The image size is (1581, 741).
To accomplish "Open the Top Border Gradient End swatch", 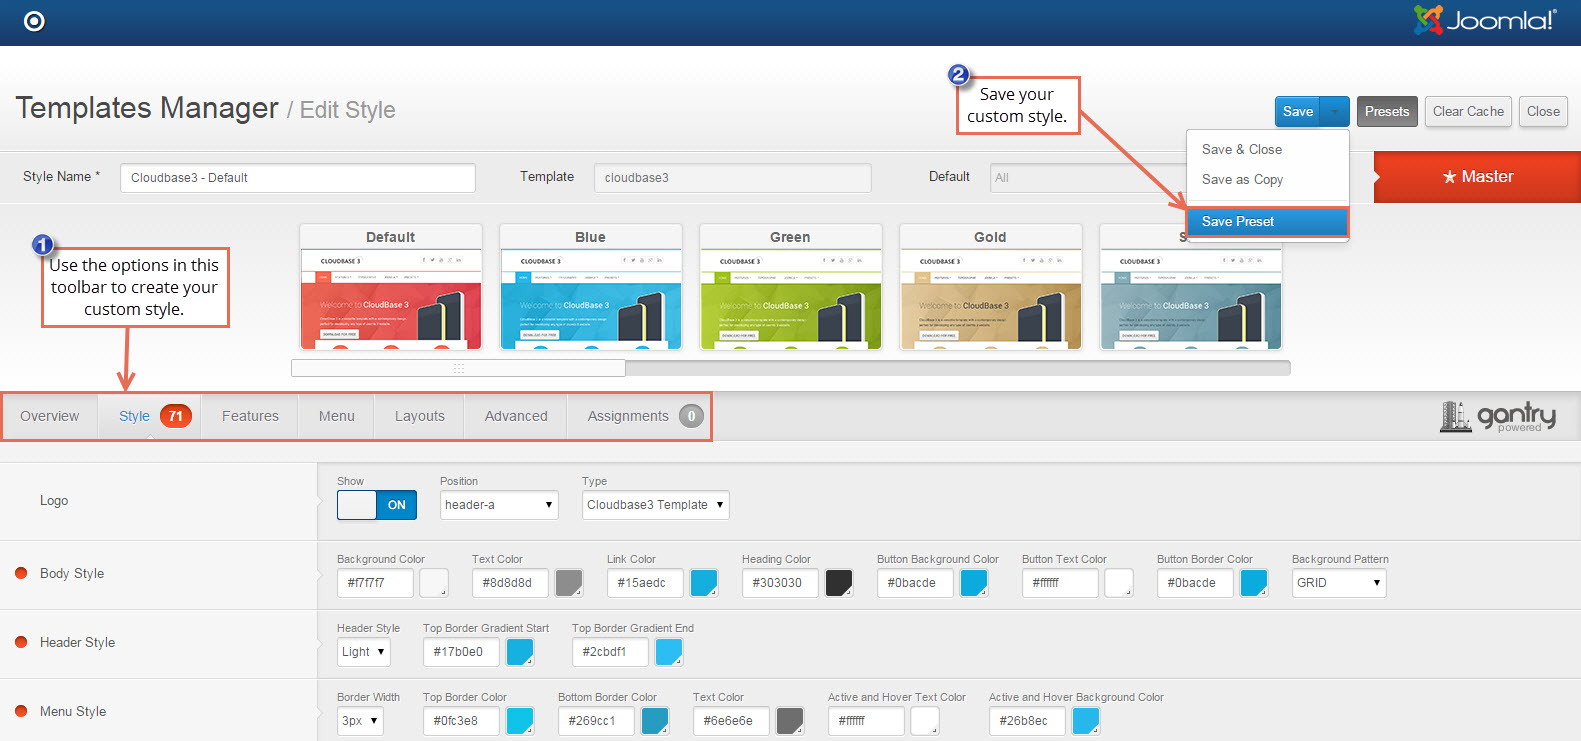I will tap(669, 652).
